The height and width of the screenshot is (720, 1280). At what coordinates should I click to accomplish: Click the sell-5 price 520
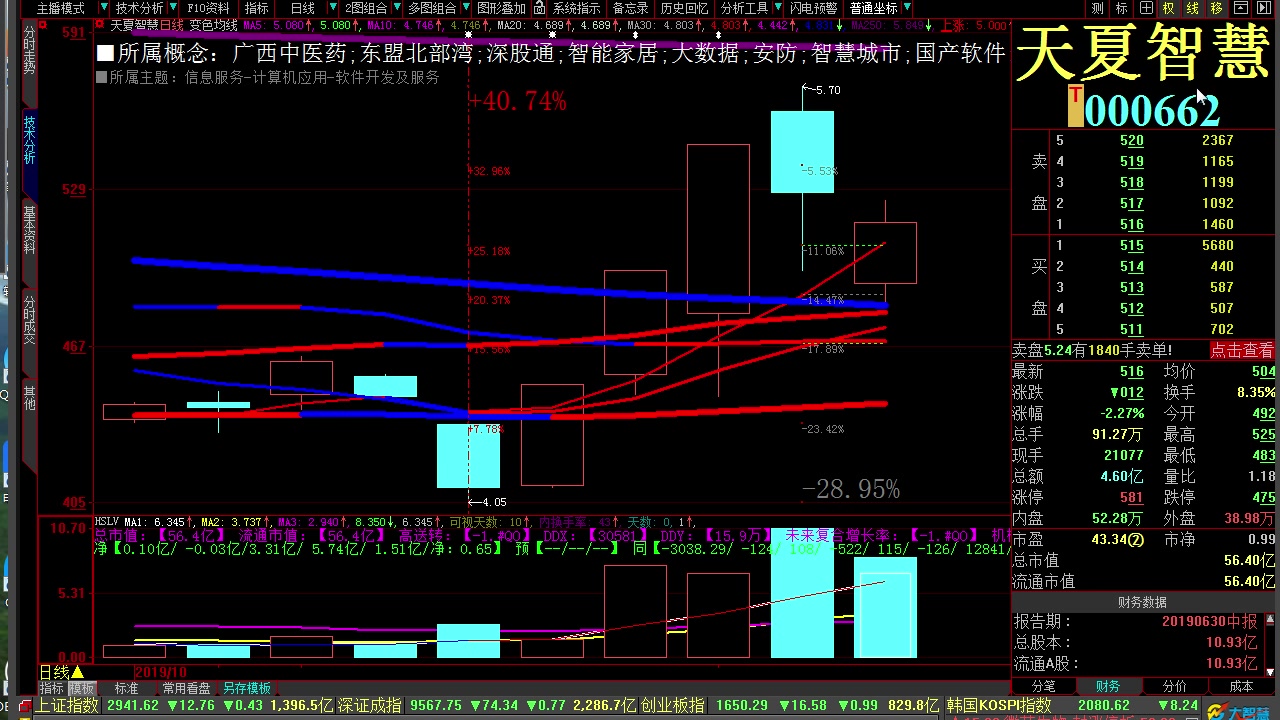point(1132,140)
